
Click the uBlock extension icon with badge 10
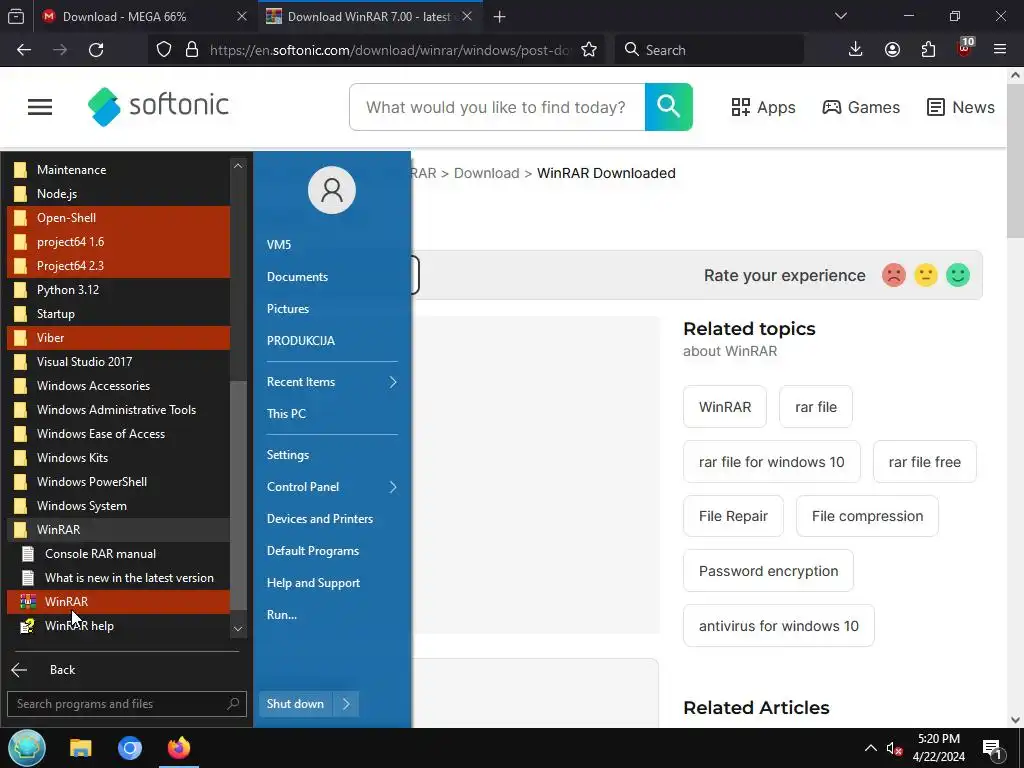point(965,48)
